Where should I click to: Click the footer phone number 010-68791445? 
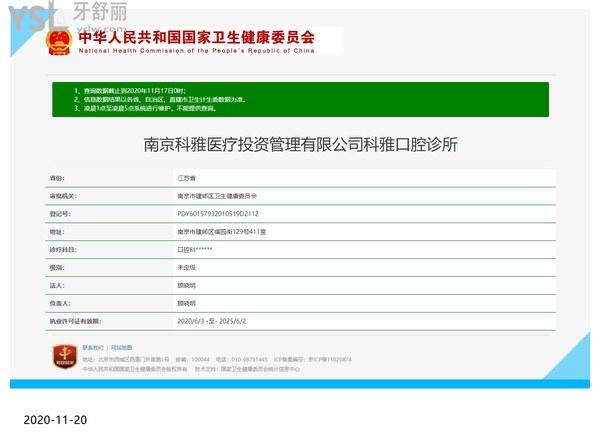(249, 359)
